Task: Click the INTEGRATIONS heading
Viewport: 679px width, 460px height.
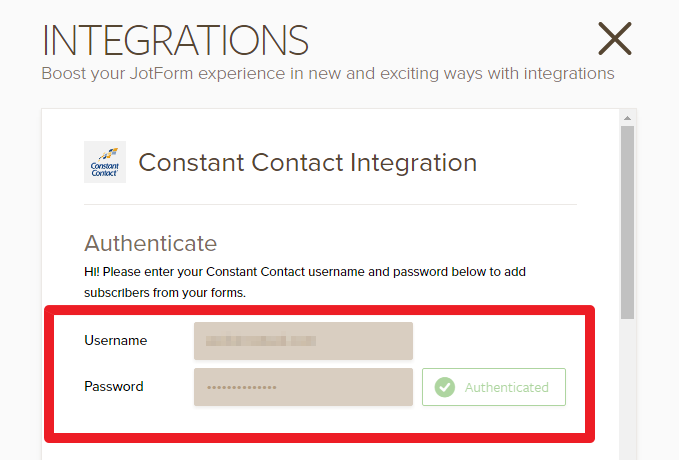Action: pos(175,40)
